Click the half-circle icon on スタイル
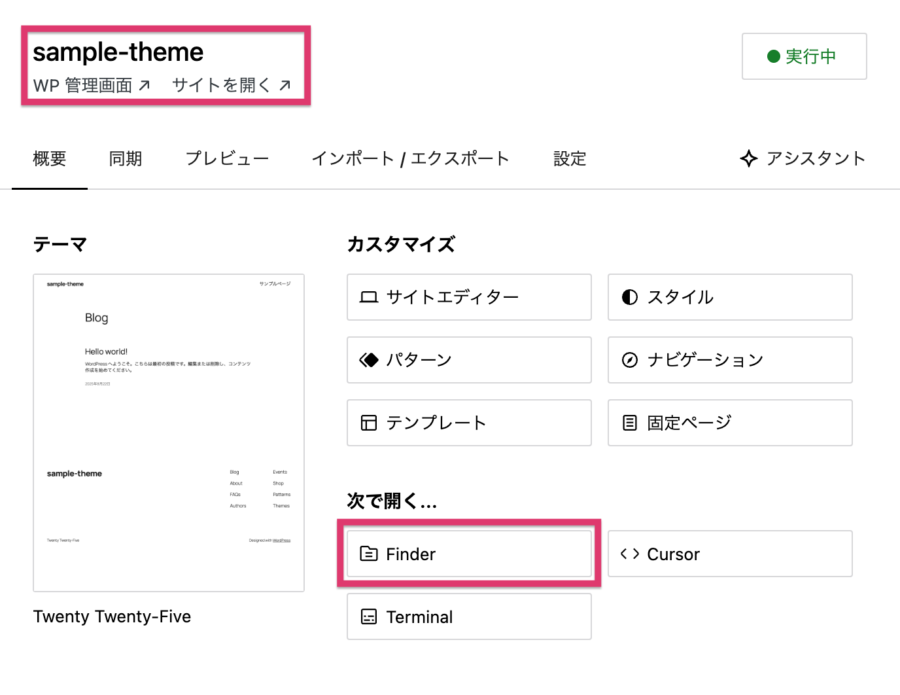This screenshot has height=695, width=900. pos(630,297)
